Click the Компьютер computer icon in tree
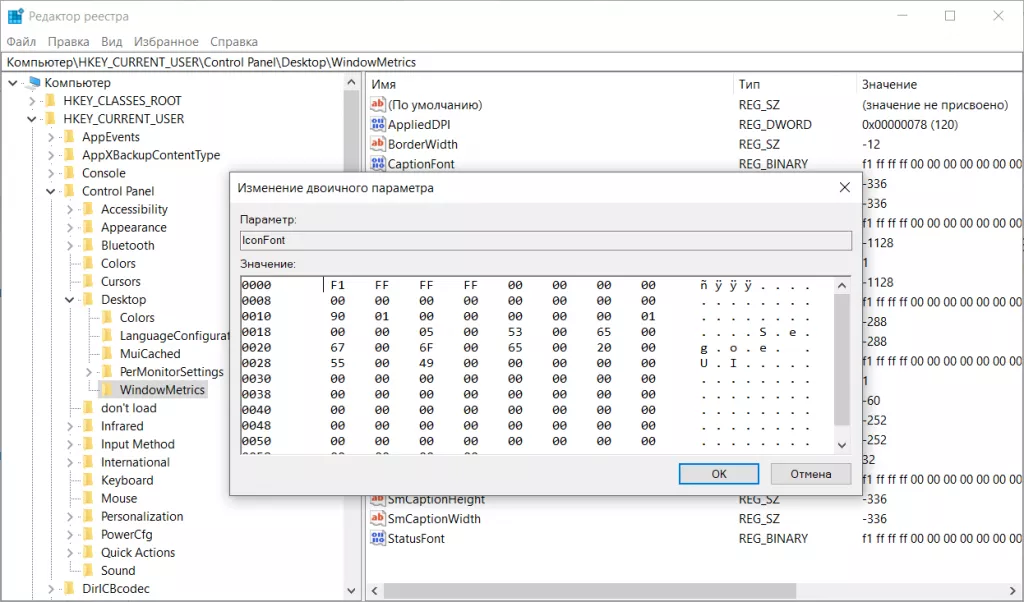The image size is (1024, 602). pos(33,83)
